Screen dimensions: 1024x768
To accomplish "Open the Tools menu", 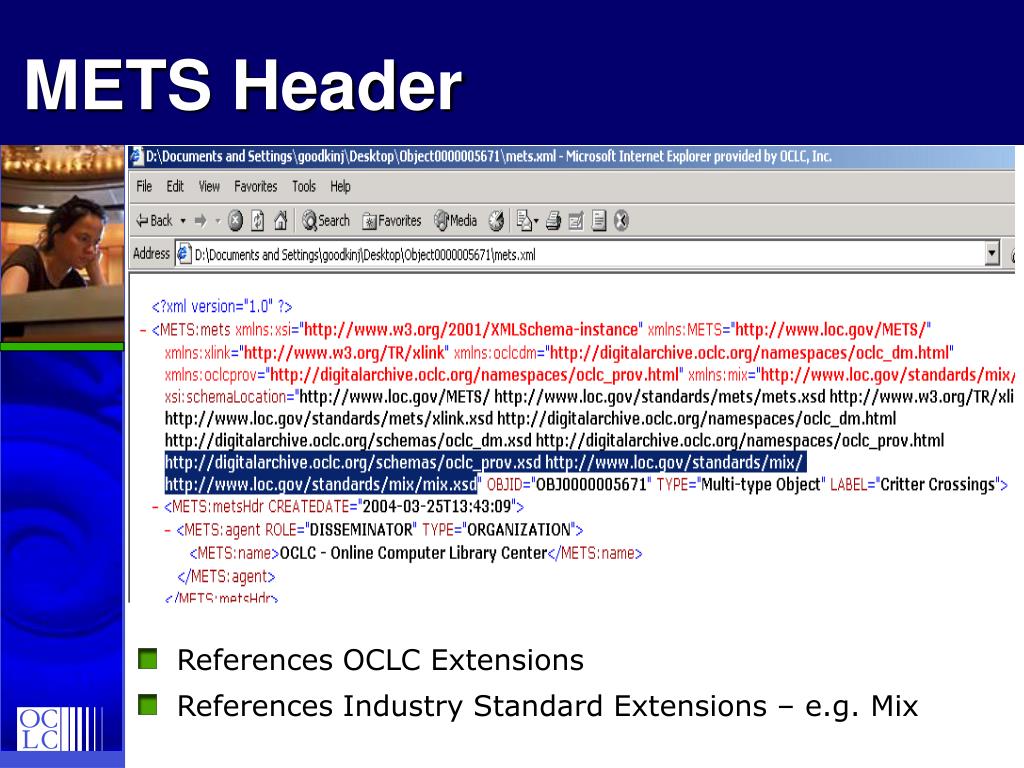I will (x=304, y=187).
